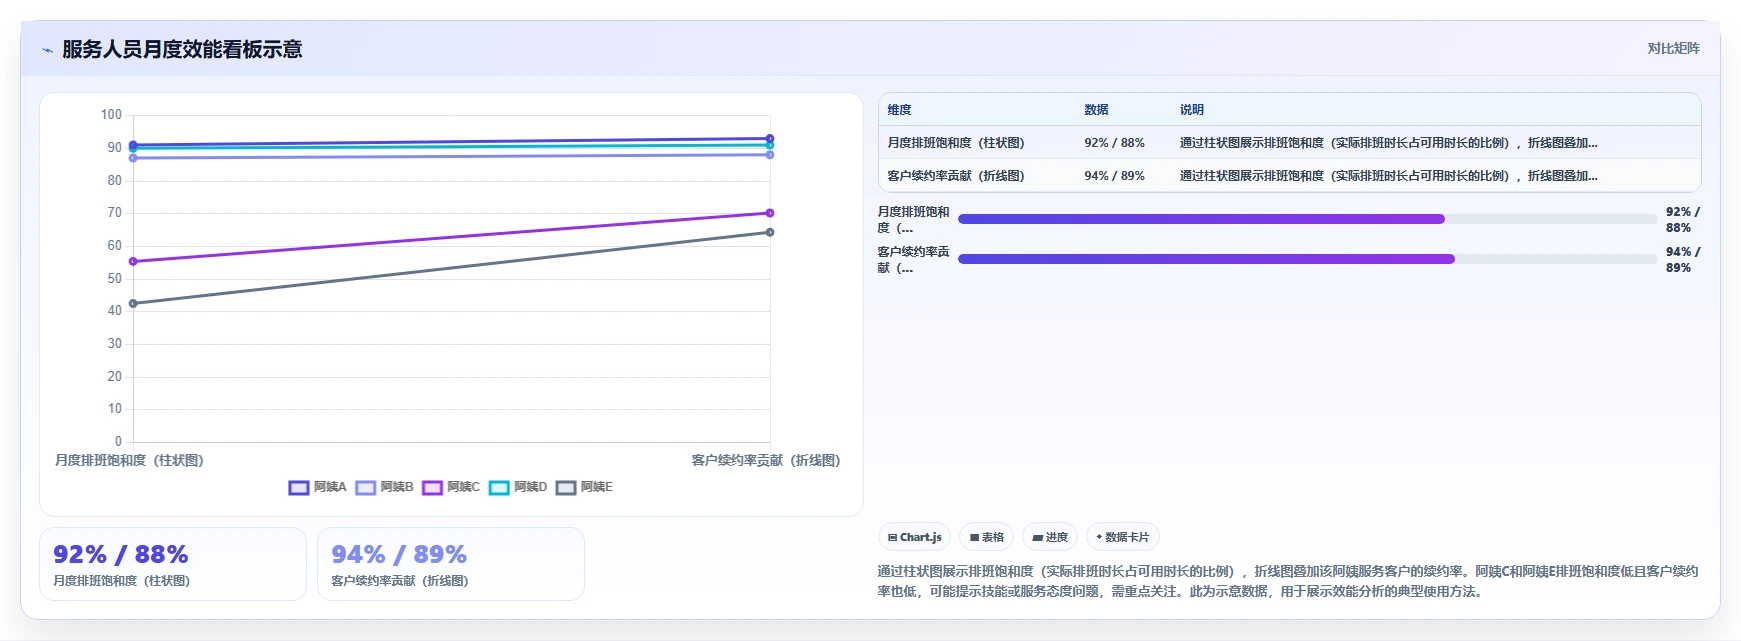Hide 阿姨E series via legend

tap(585, 487)
